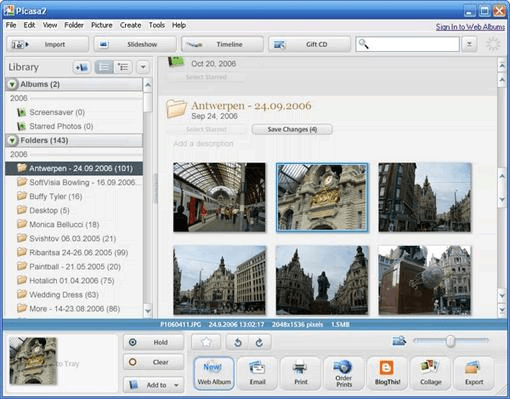Open the Folder menu
This screenshot has width=510, height=399.
point(74,25)
